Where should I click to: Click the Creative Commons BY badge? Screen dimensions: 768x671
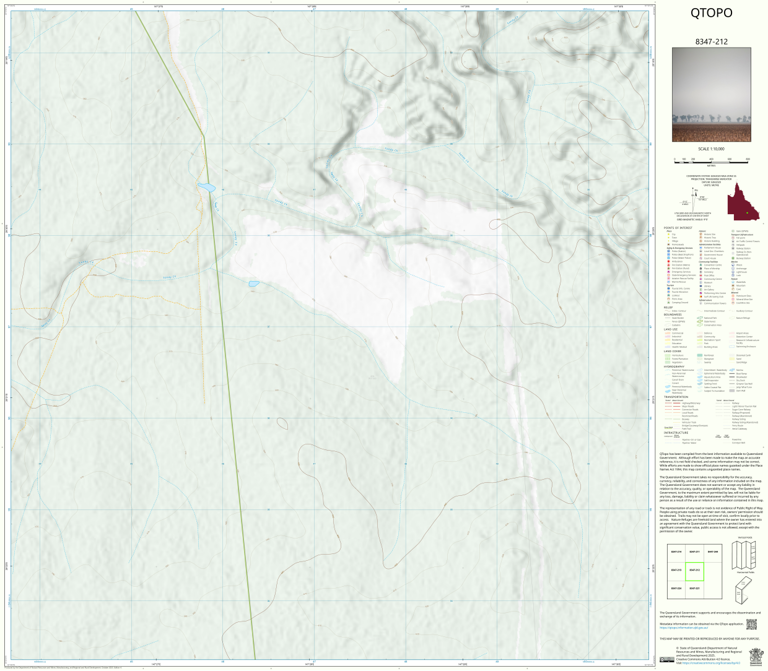666,660
